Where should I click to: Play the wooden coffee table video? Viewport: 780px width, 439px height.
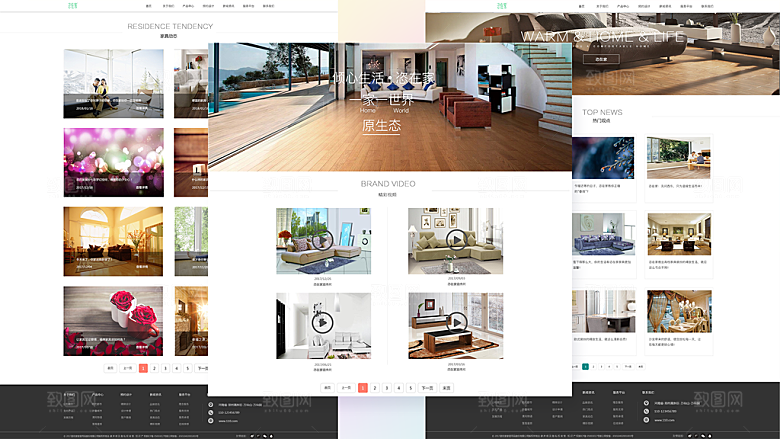457,323
